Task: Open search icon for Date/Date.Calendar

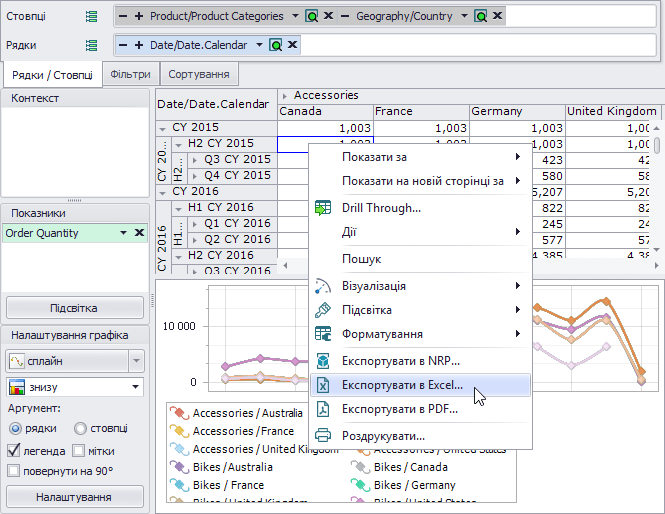Action: [x=276, y=45]
